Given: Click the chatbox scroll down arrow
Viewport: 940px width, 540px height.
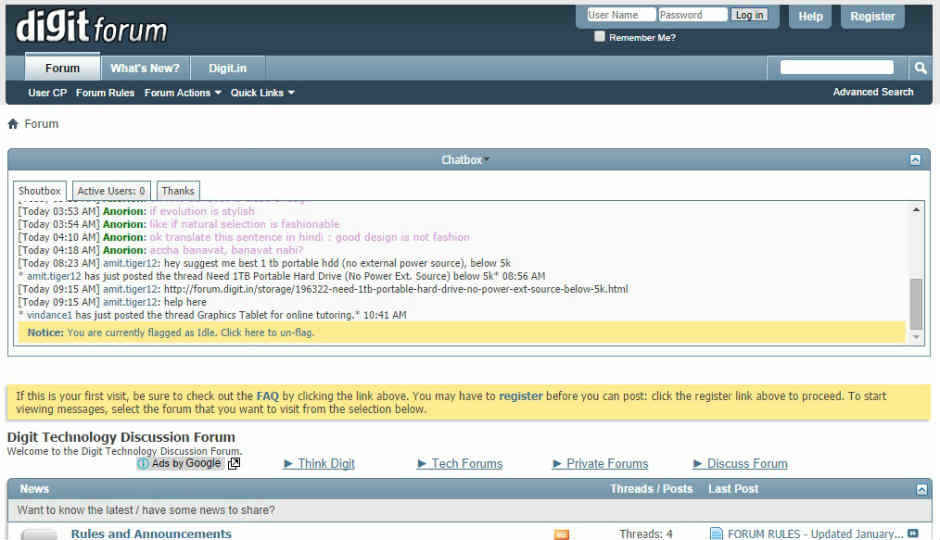Looking at the screenshot, I should [x=916, y=337].
